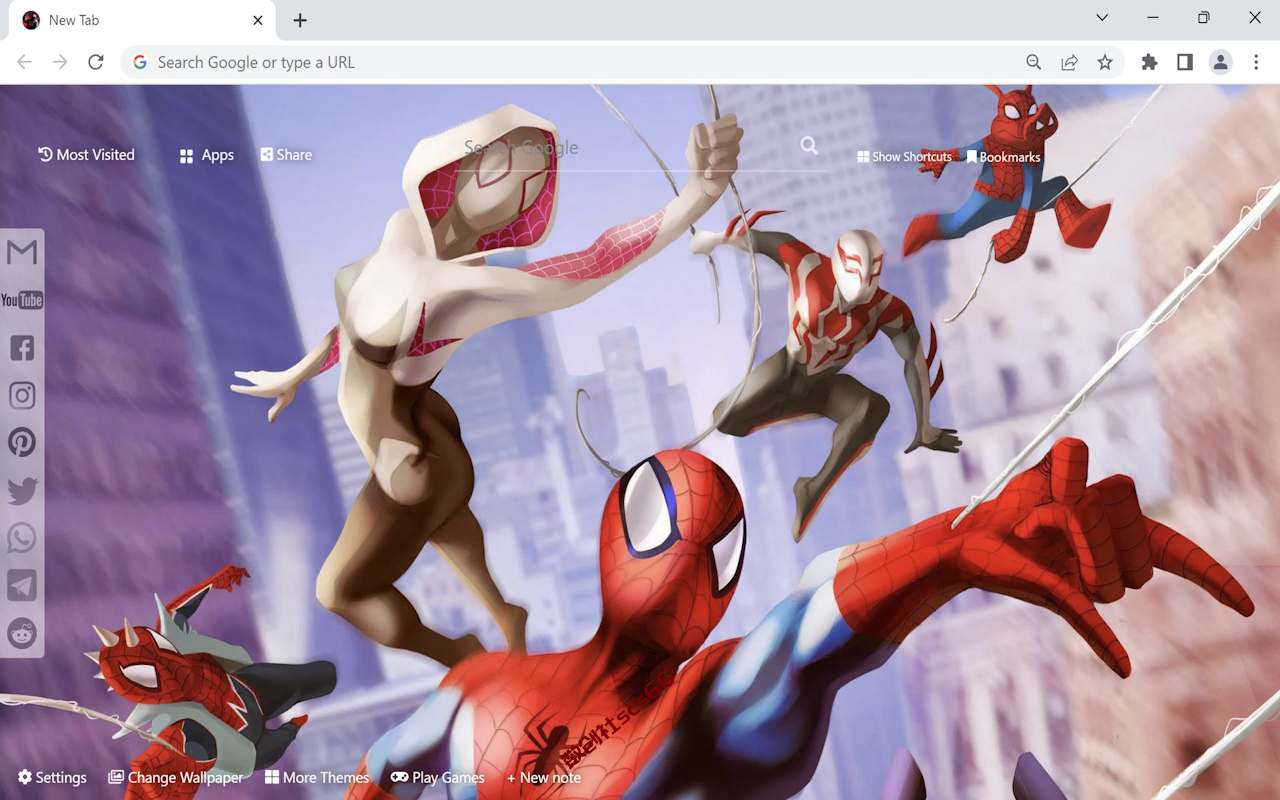
Task: Toggle Show Shortcuts
Action: pyautogui.click(x=904, y=157)
